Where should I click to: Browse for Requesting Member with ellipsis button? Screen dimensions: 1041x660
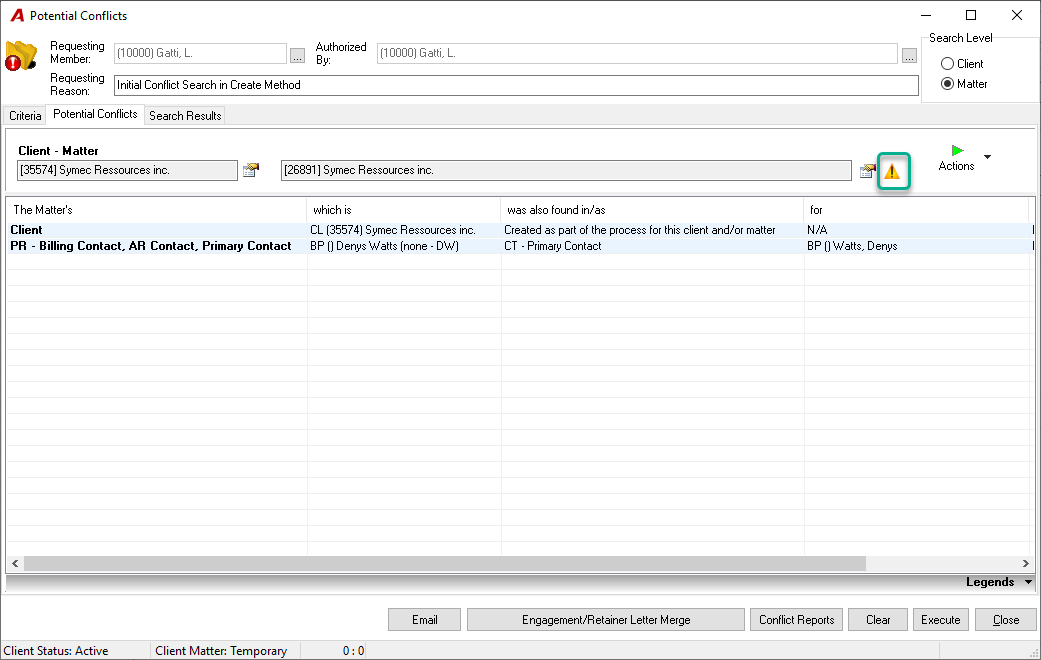(x=297, y=55)
